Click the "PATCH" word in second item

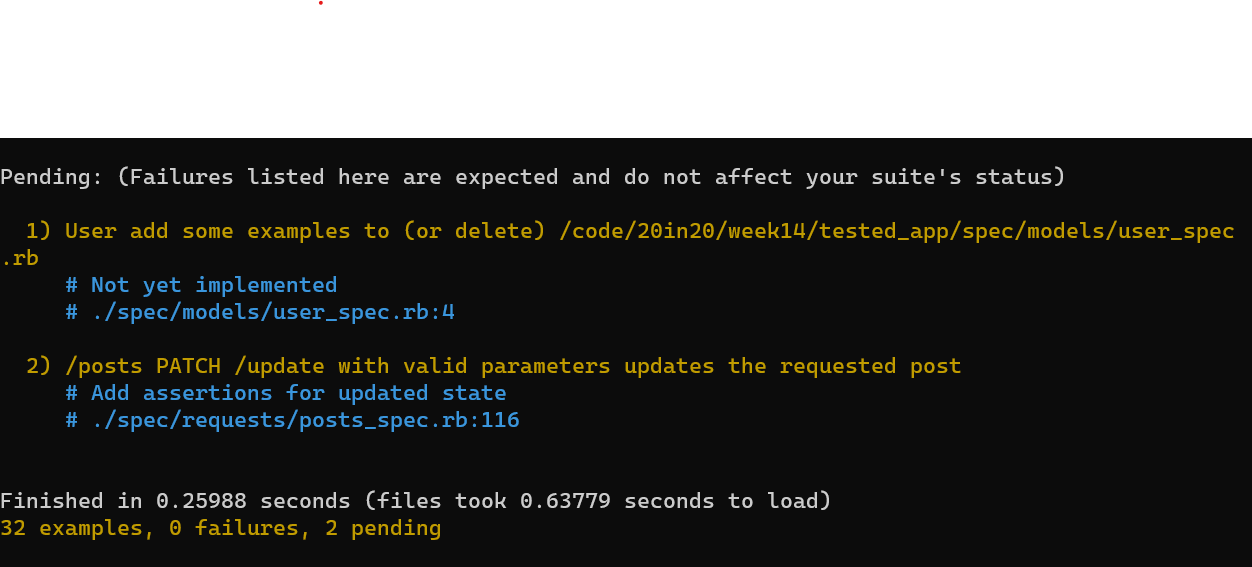click(188, 366)
